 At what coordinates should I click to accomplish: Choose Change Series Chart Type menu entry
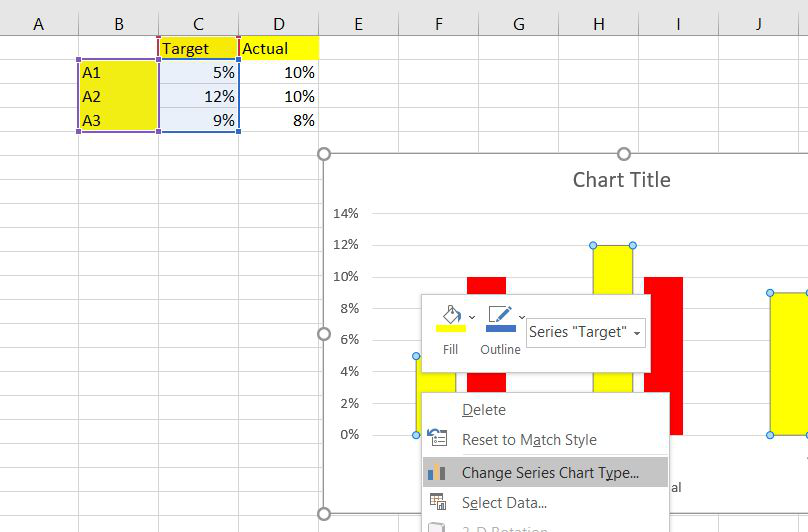tap(550, 473)
